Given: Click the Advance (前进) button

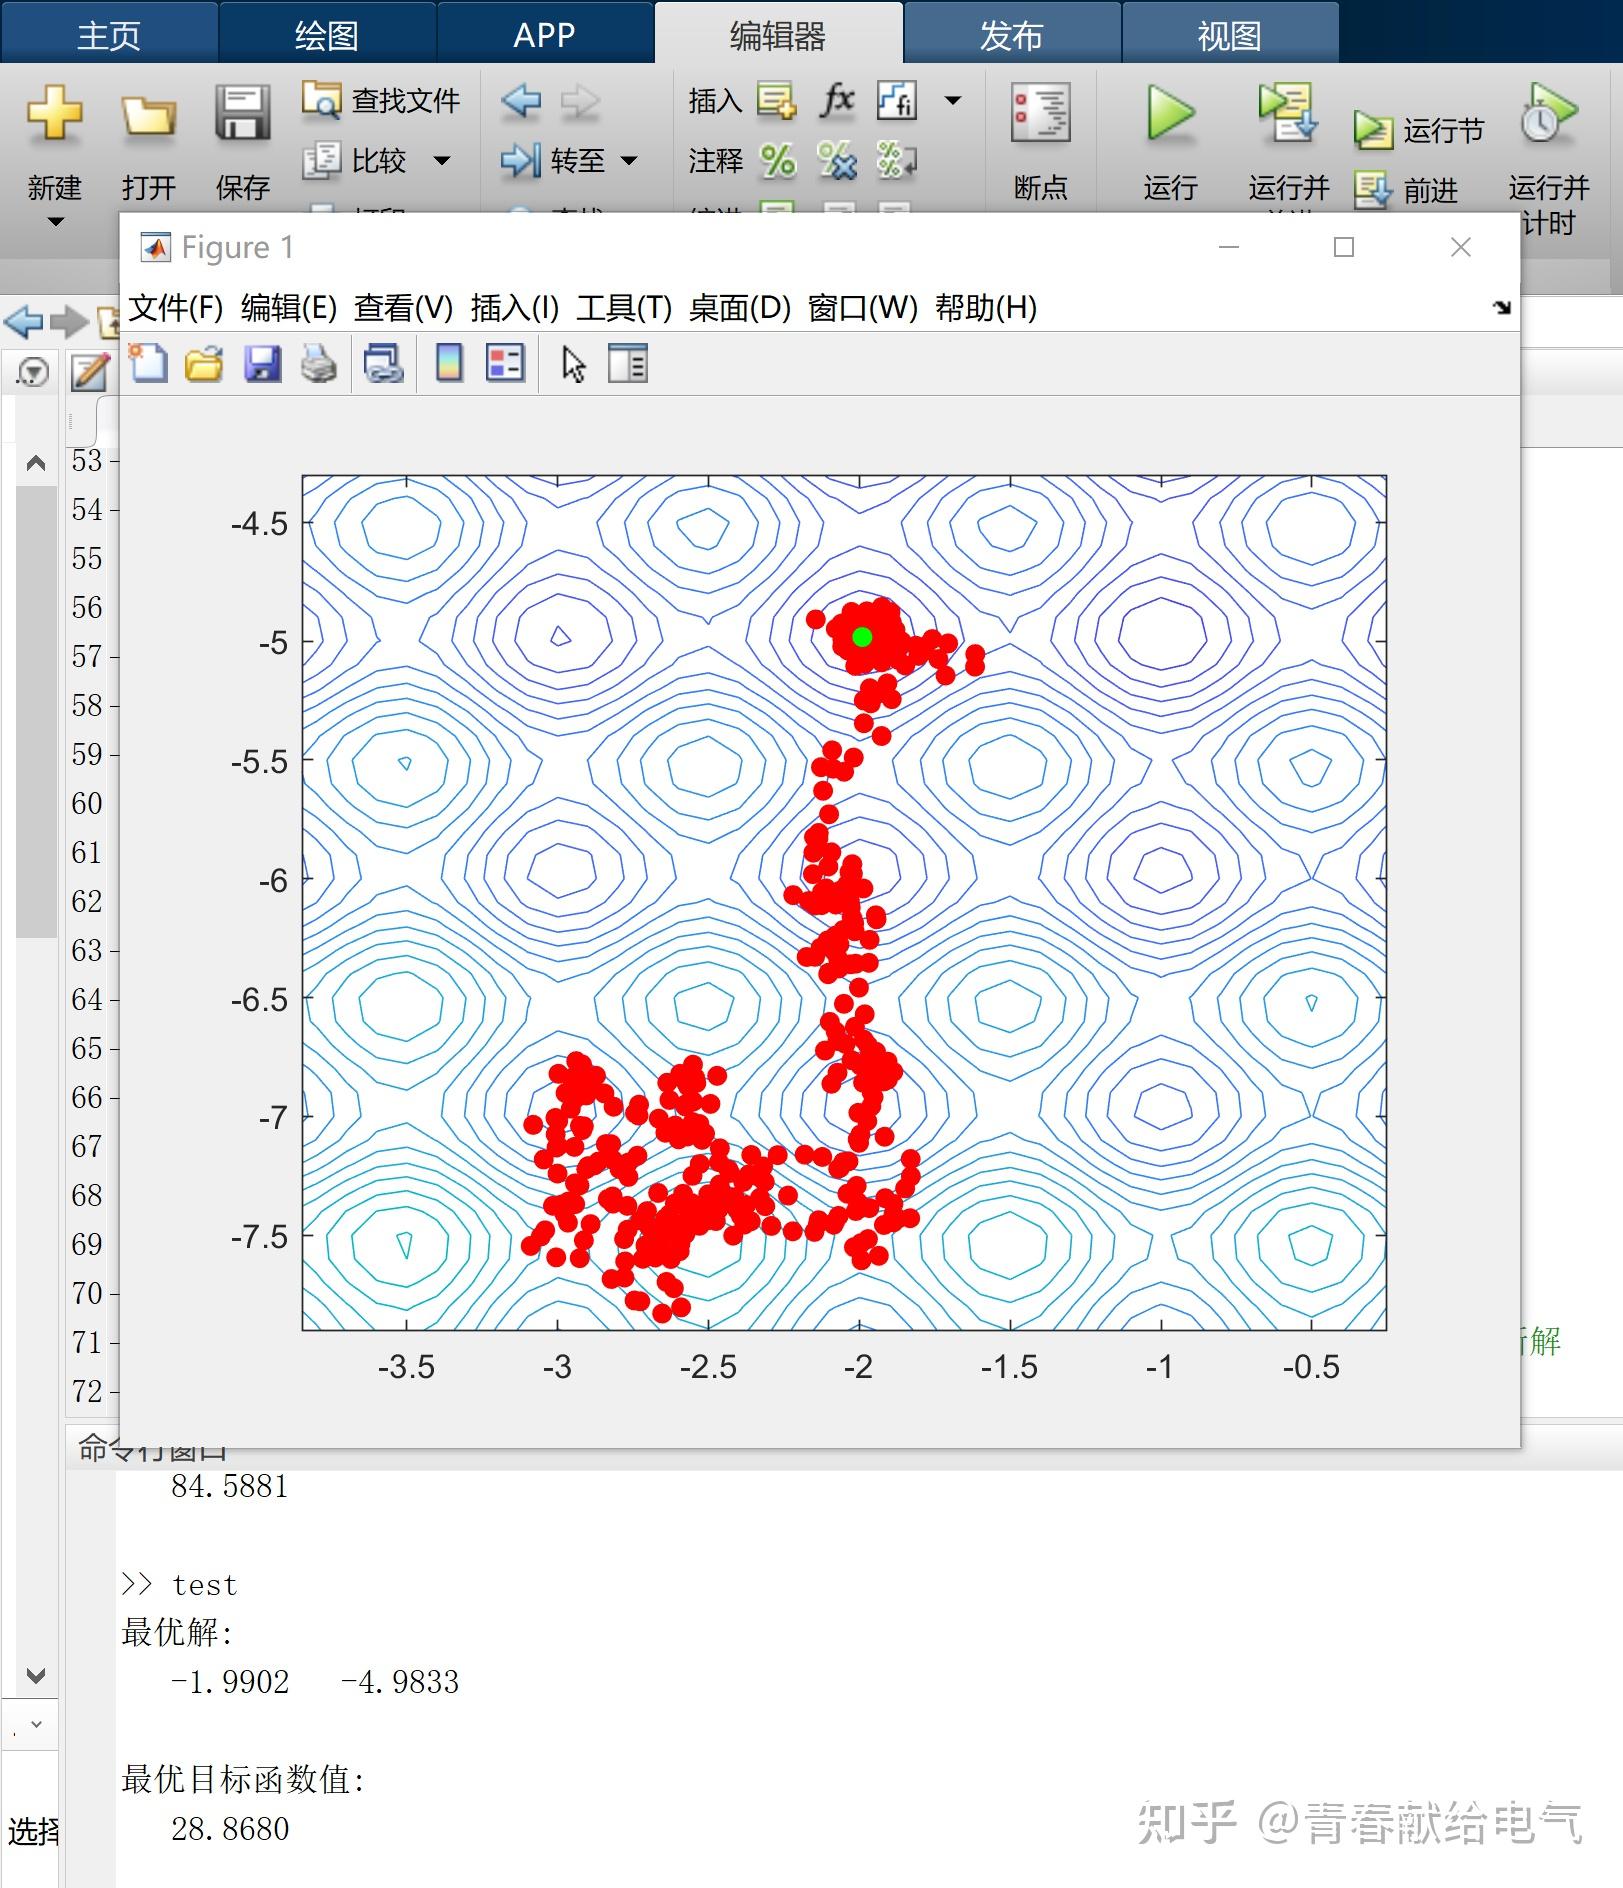Looking at the screenshot, I should [1406, 190].
